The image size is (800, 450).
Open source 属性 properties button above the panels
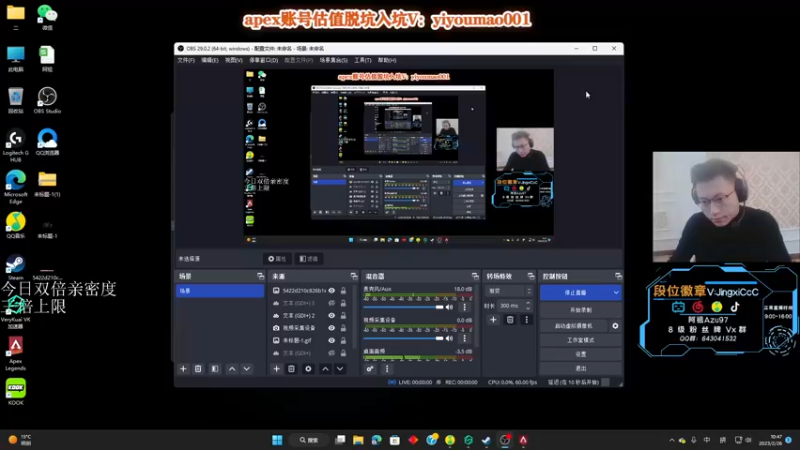click(277, 259)
